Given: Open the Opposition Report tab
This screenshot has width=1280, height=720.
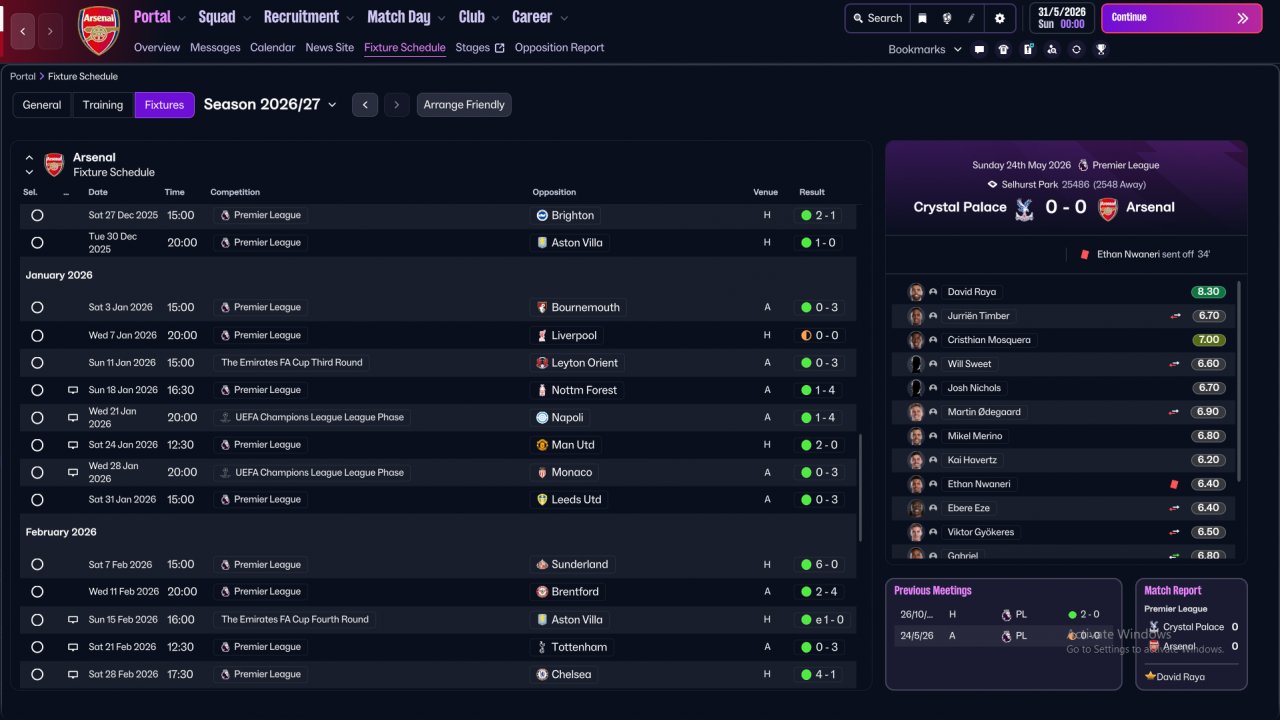Looking at the screenshot, I should pyautogui.click(x=559, y=47).
